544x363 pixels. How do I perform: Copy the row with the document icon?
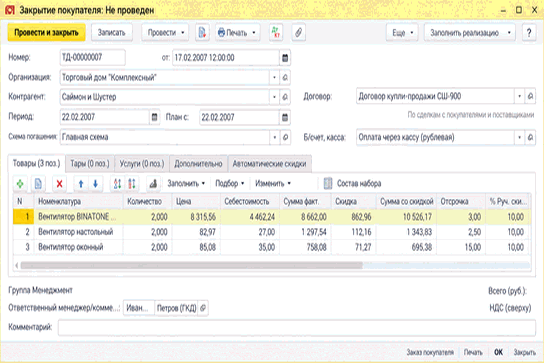38,184
